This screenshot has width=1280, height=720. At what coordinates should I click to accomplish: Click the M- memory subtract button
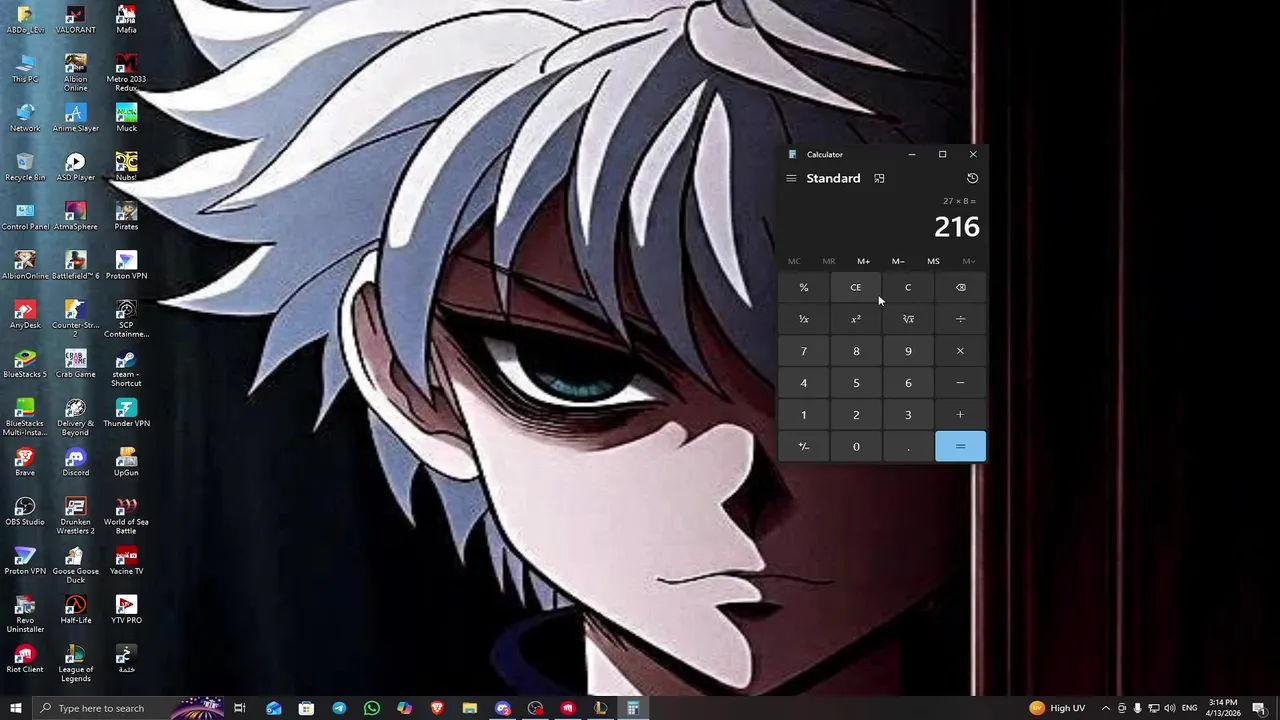898,261
